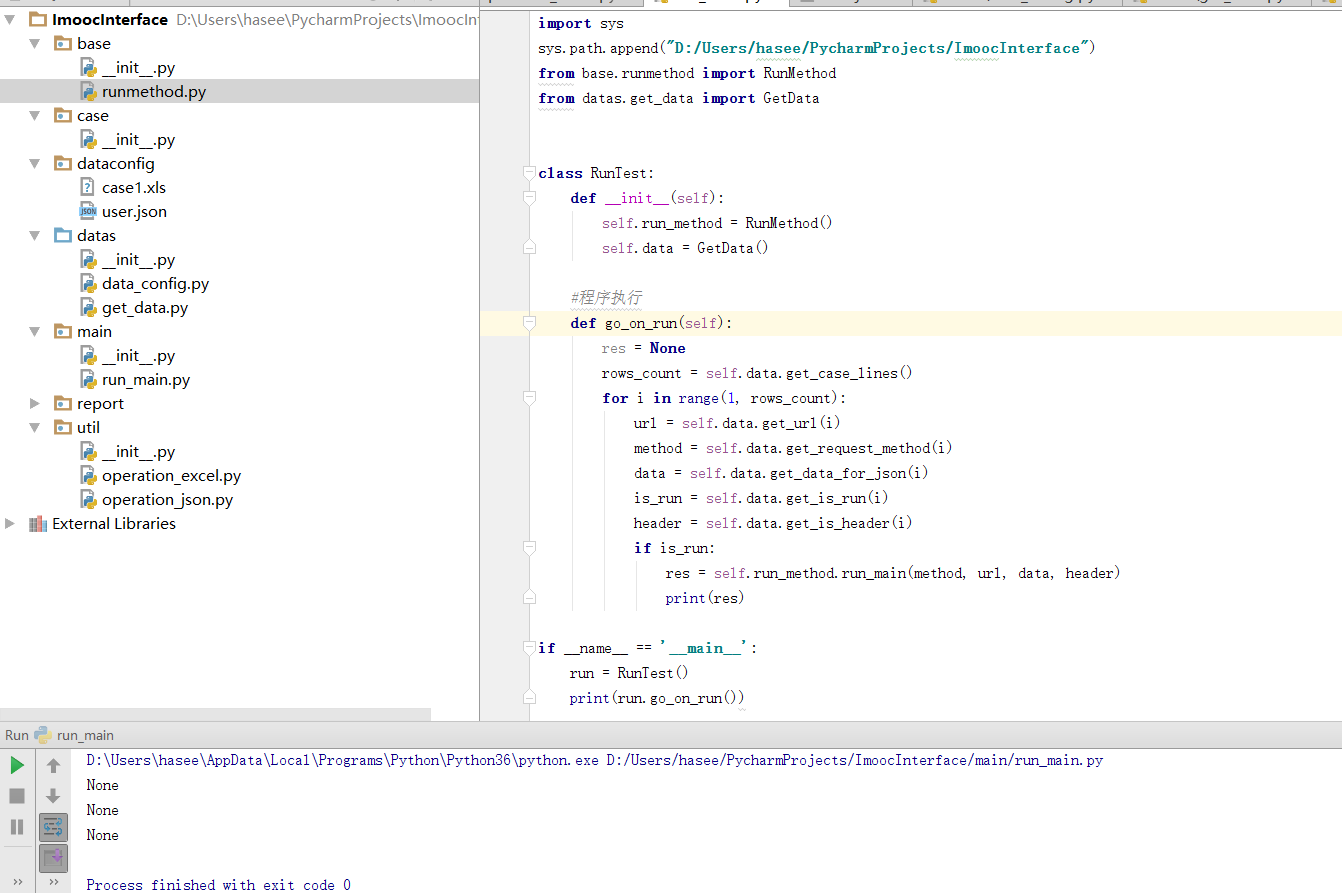Select __init__.py under datas folder

[138, 260]
